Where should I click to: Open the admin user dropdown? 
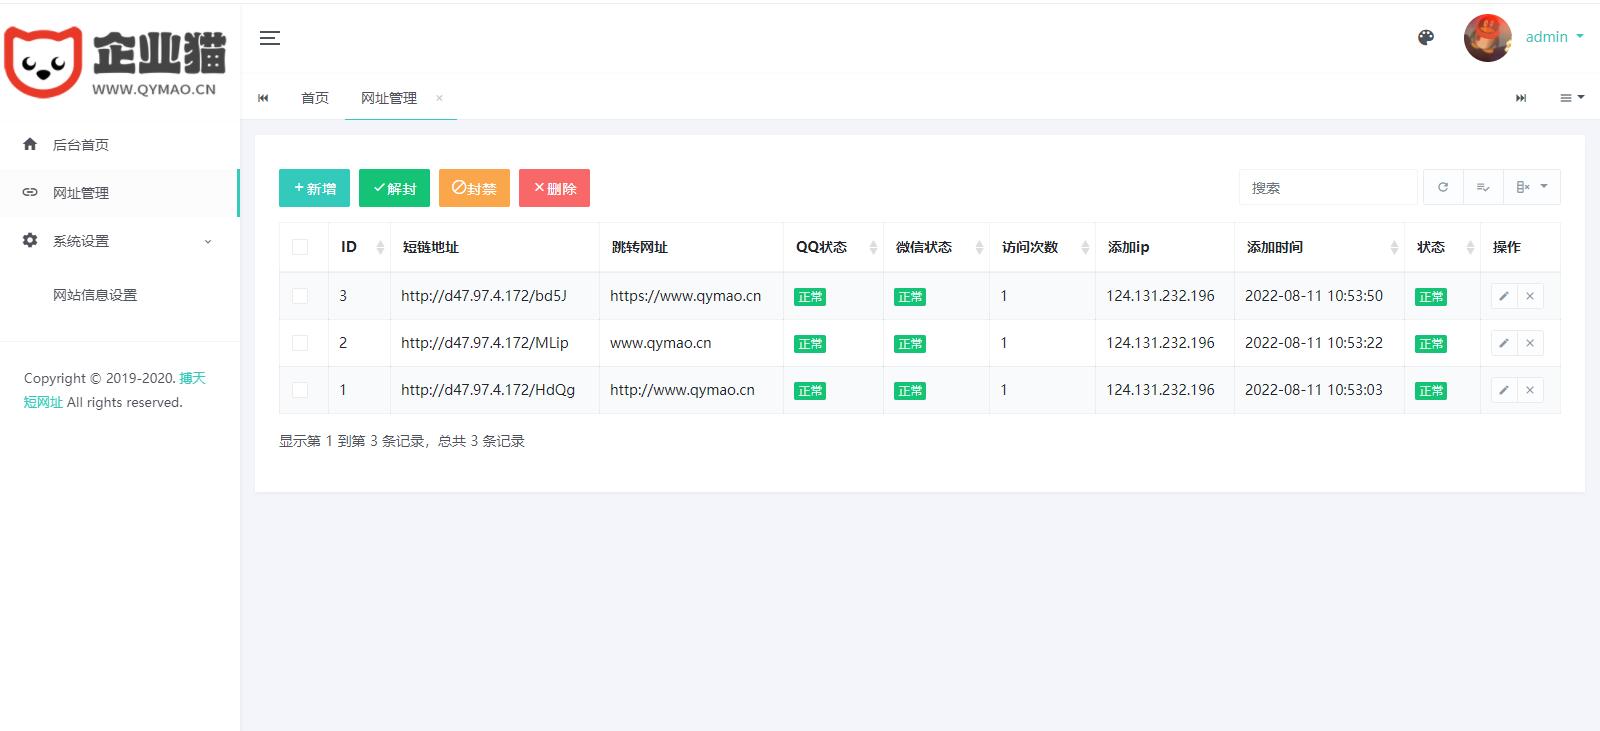pos(1553,37)
